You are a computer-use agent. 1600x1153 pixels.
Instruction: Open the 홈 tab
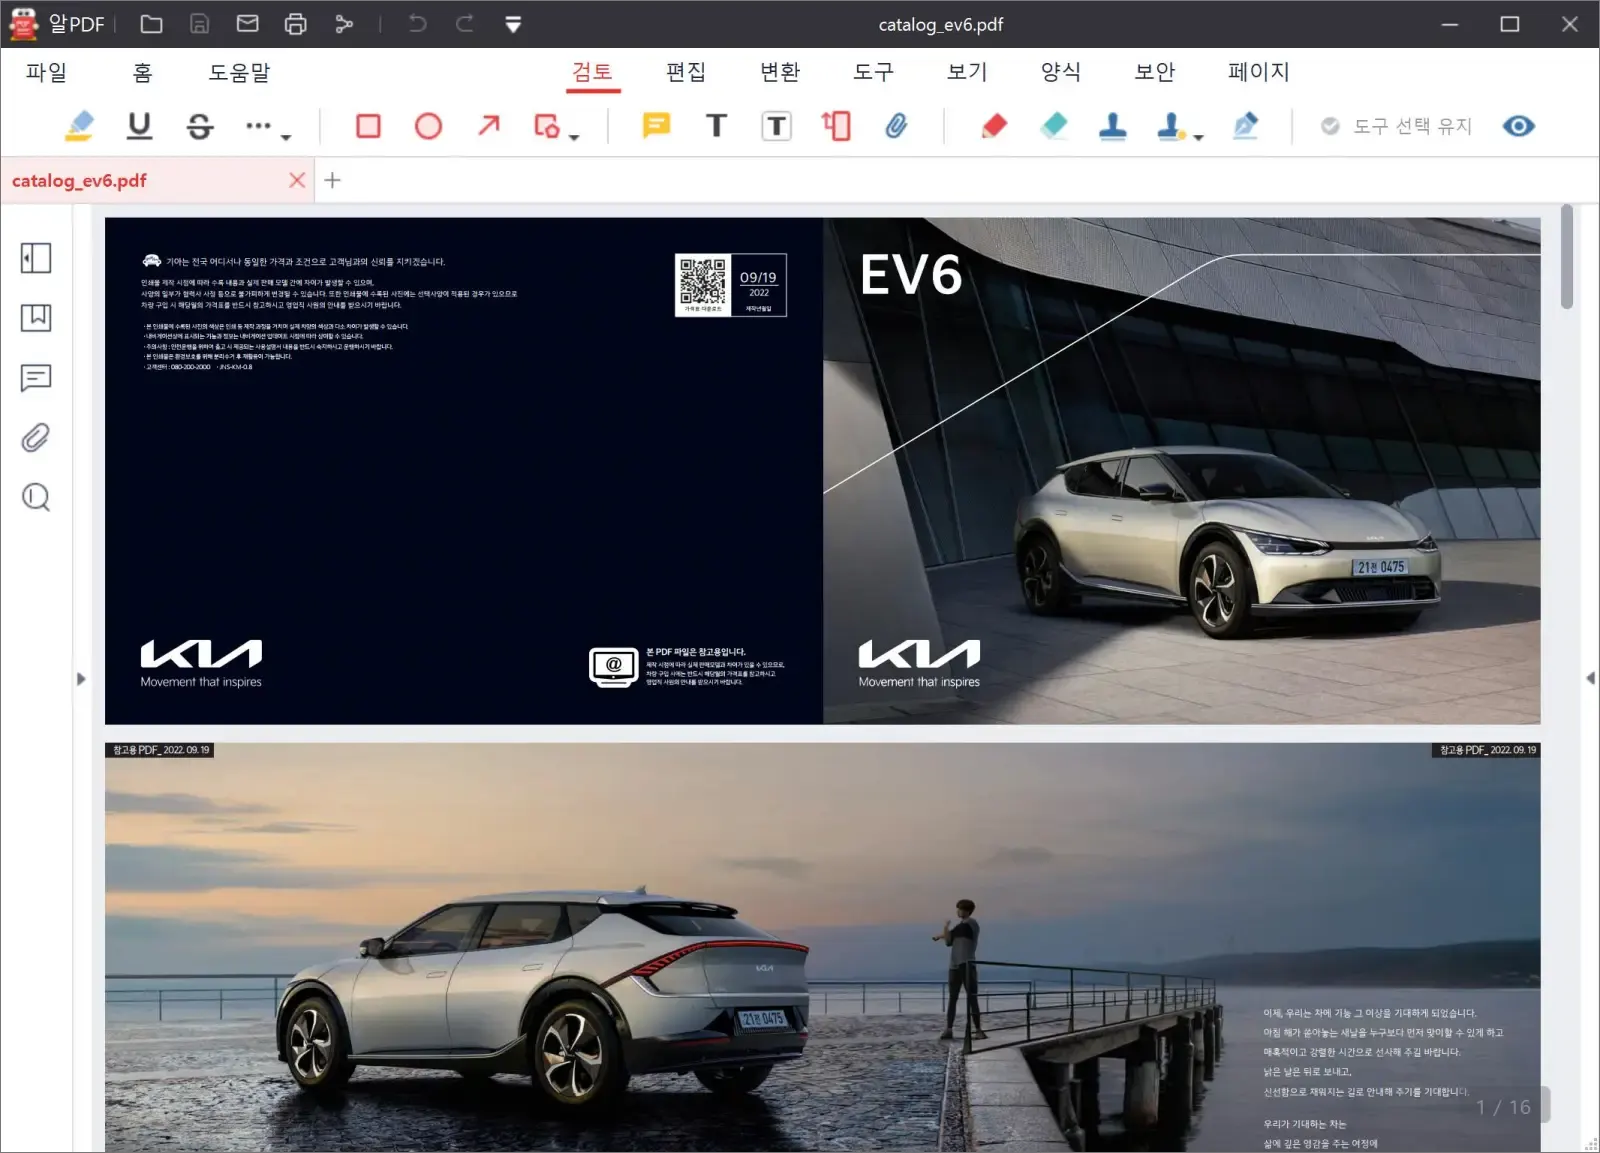tap(142, 72)
